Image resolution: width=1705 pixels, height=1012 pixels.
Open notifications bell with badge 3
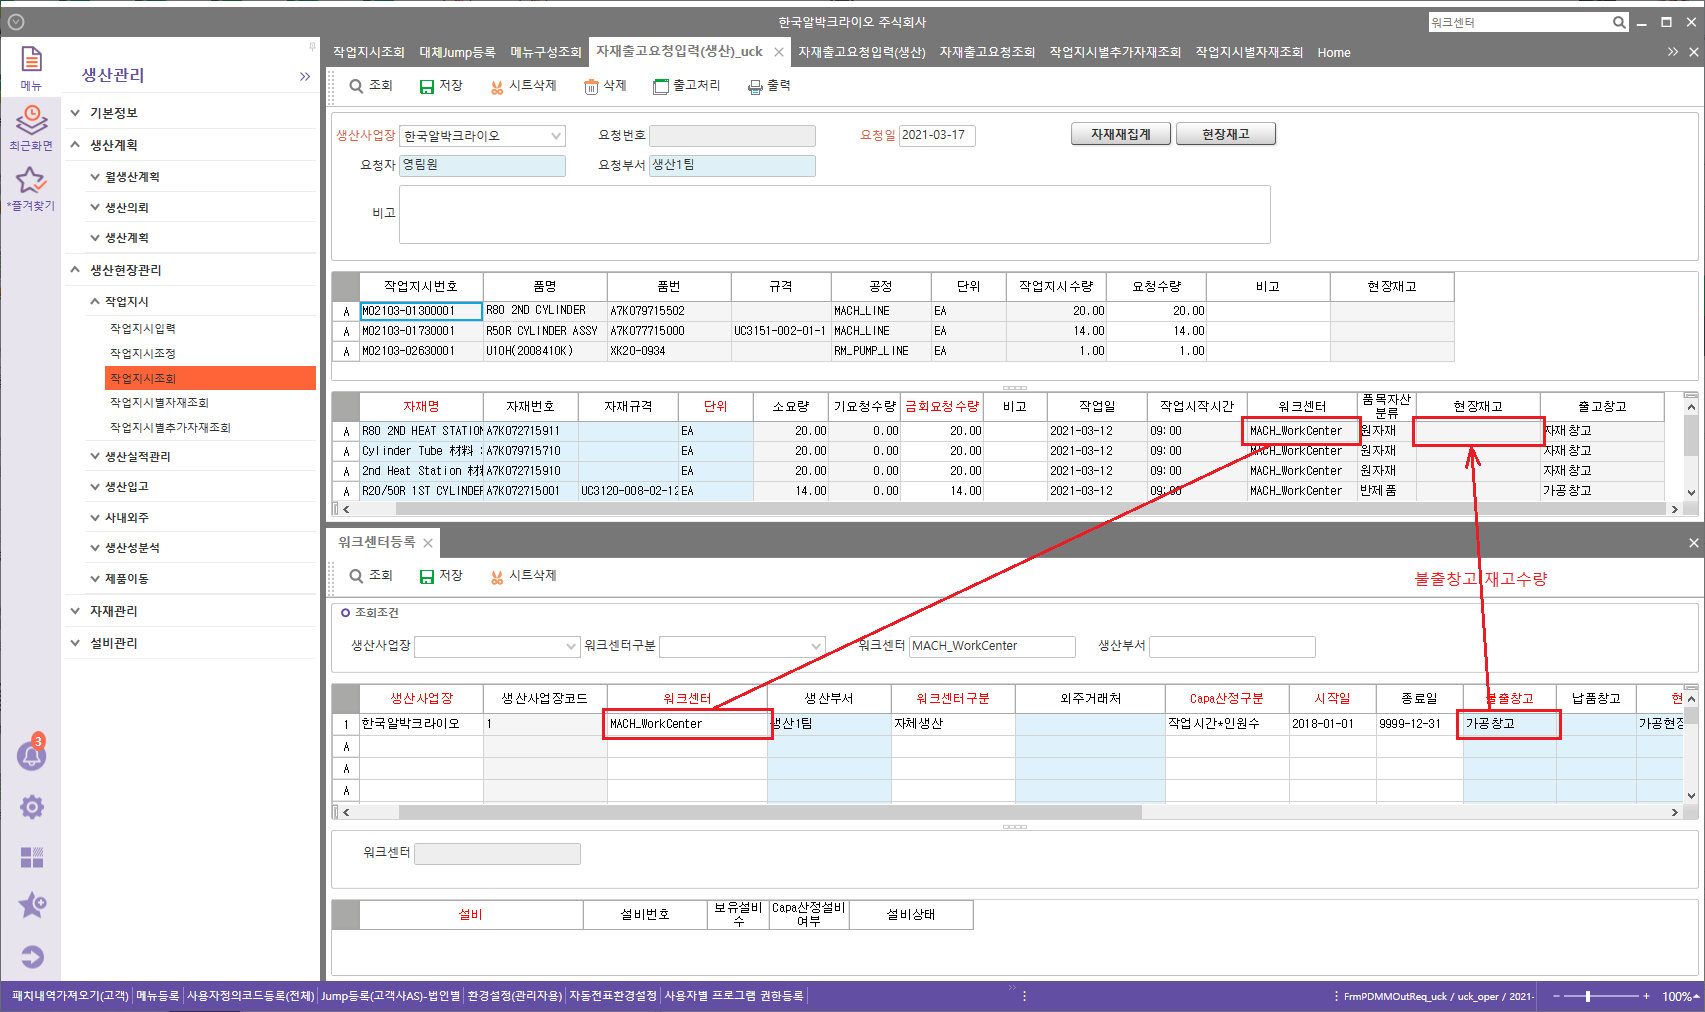pos(32,755)
